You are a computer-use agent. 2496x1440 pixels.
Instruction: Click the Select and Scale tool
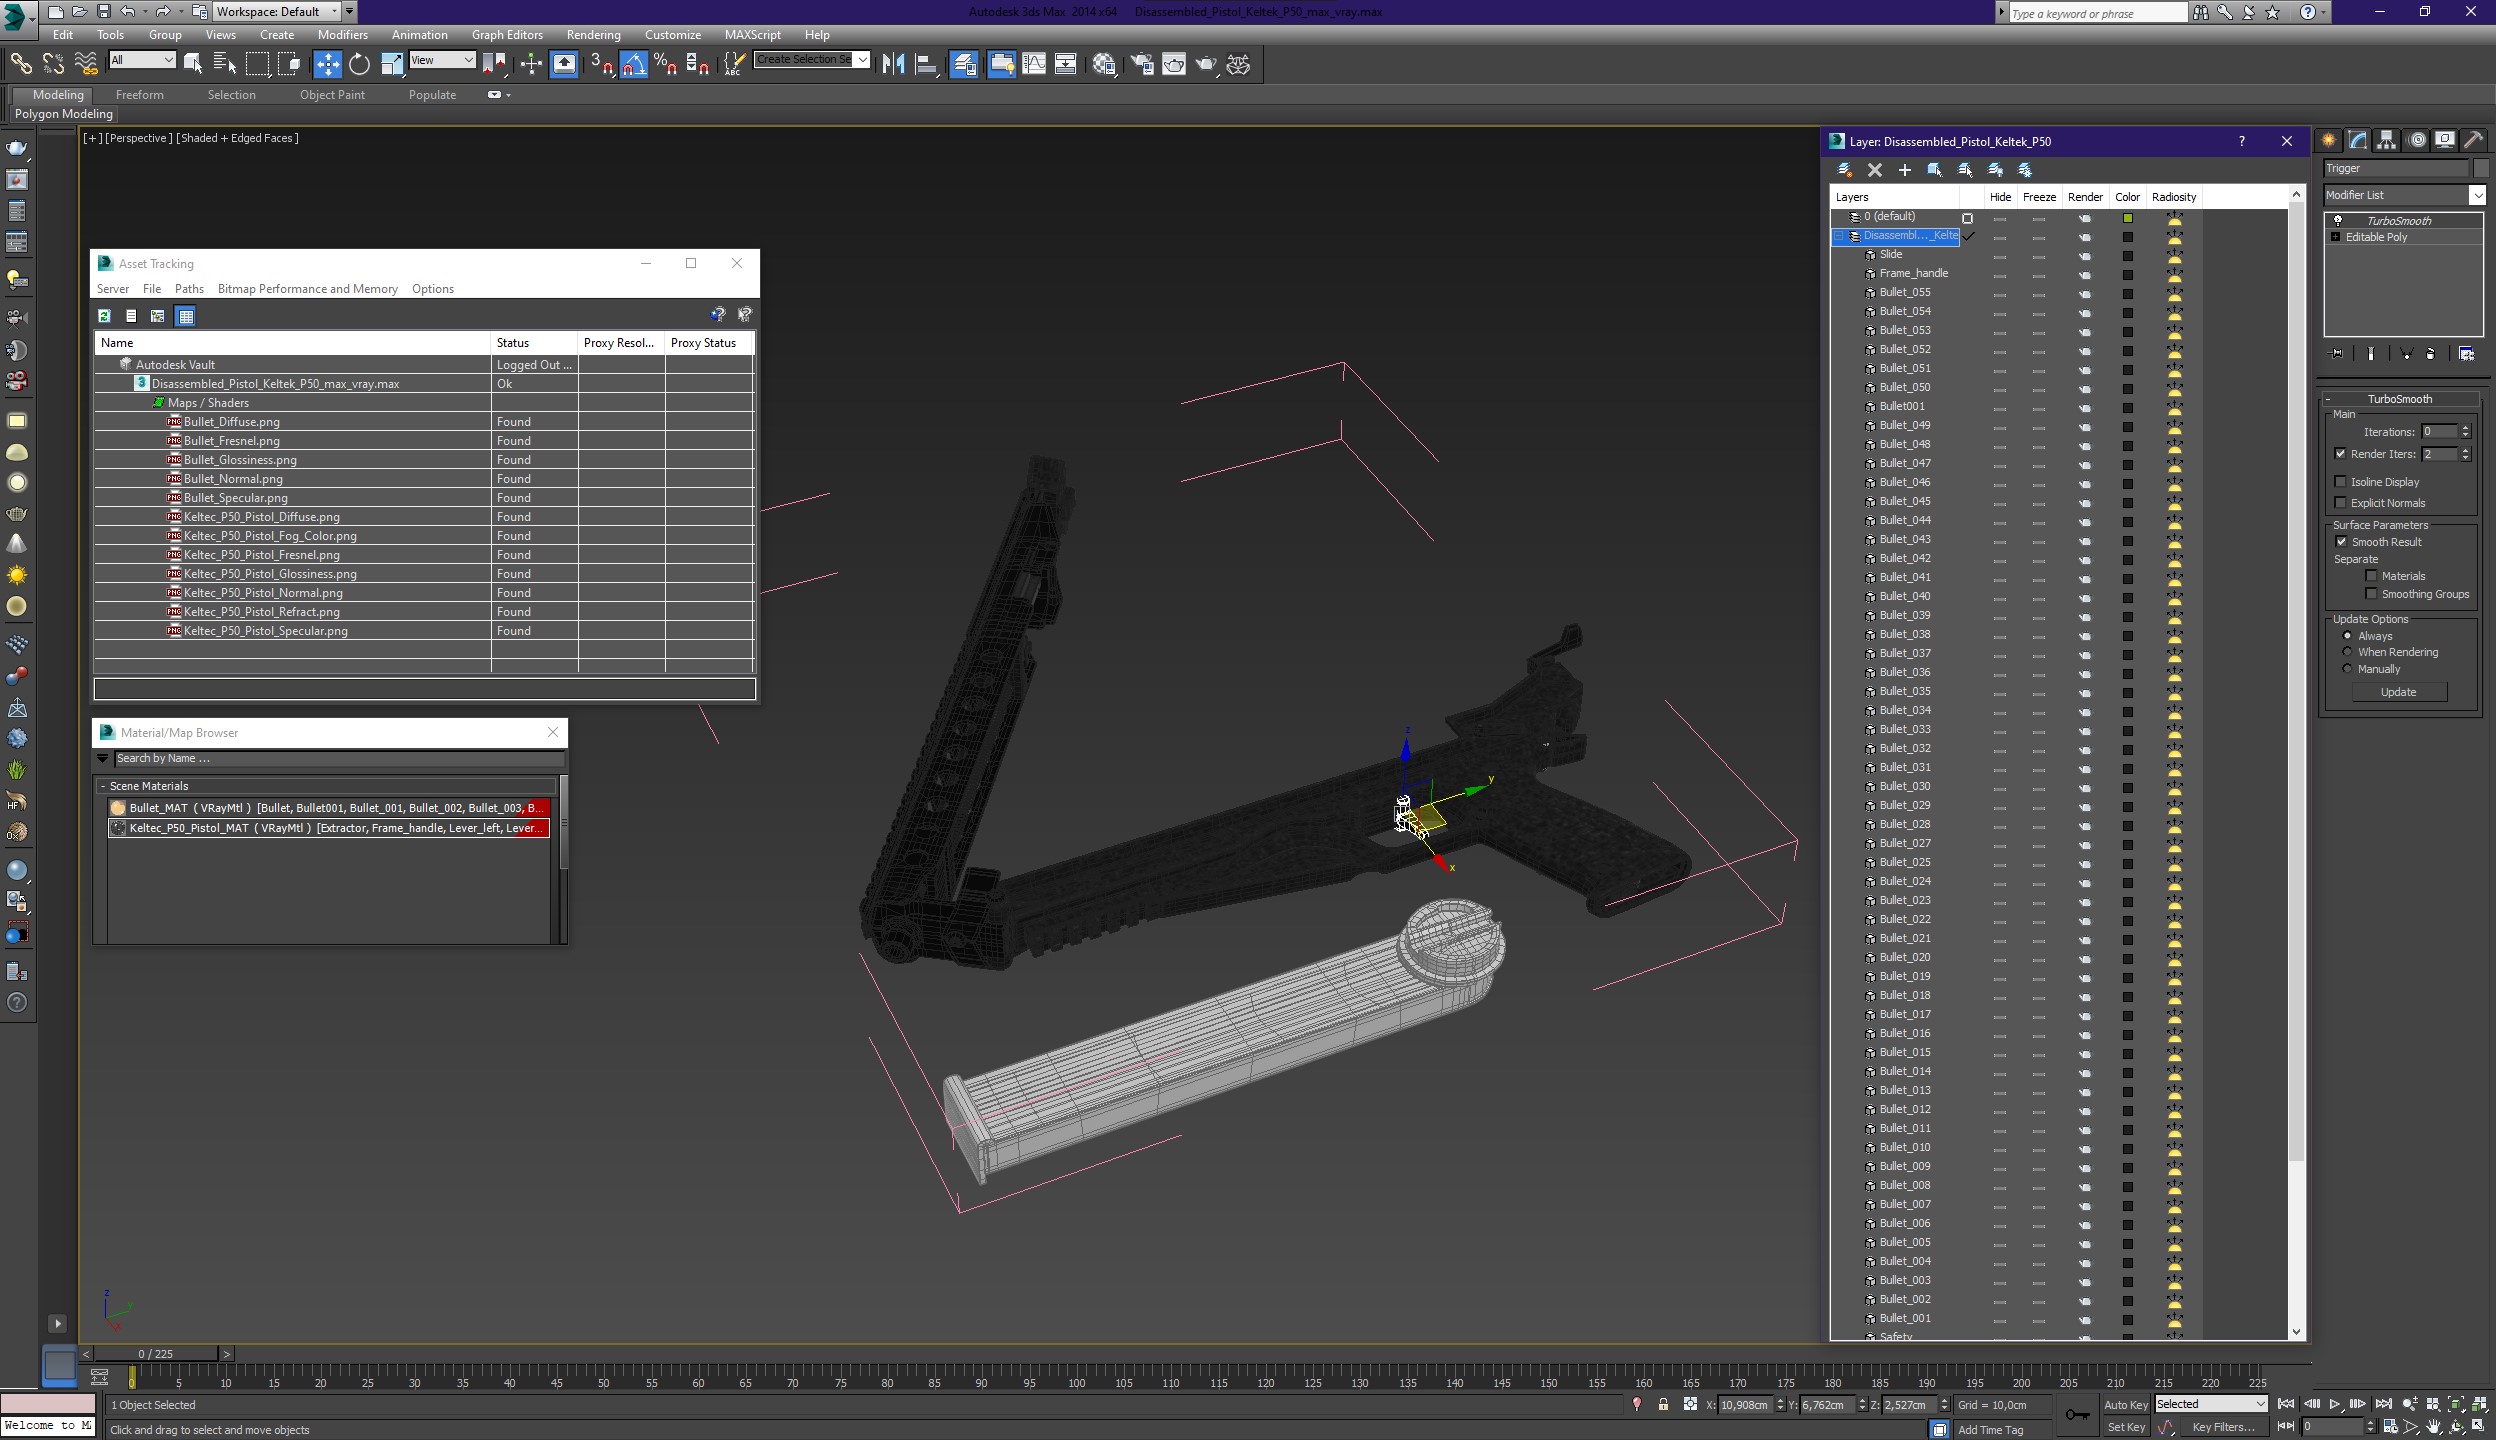[392, 64]
